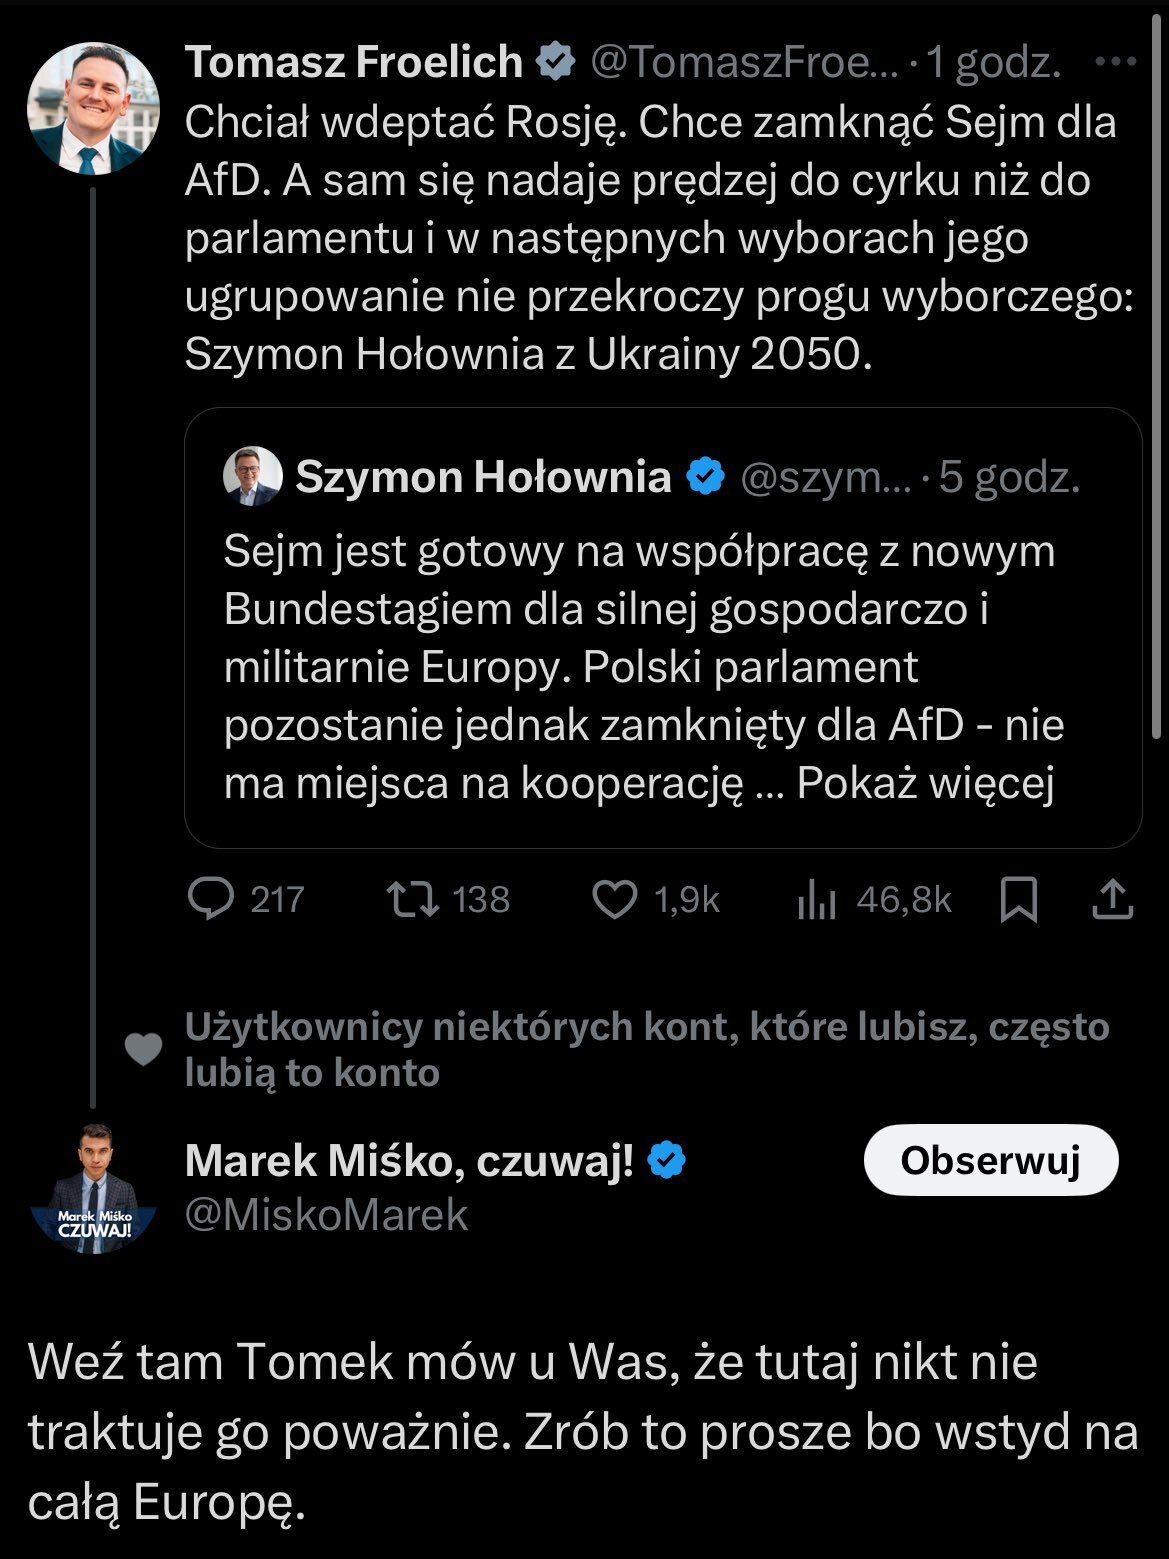This screenshot has height=1559, width=1169.
Task: Click the grey heart recommendation icon
Action: coord(143,1049)
